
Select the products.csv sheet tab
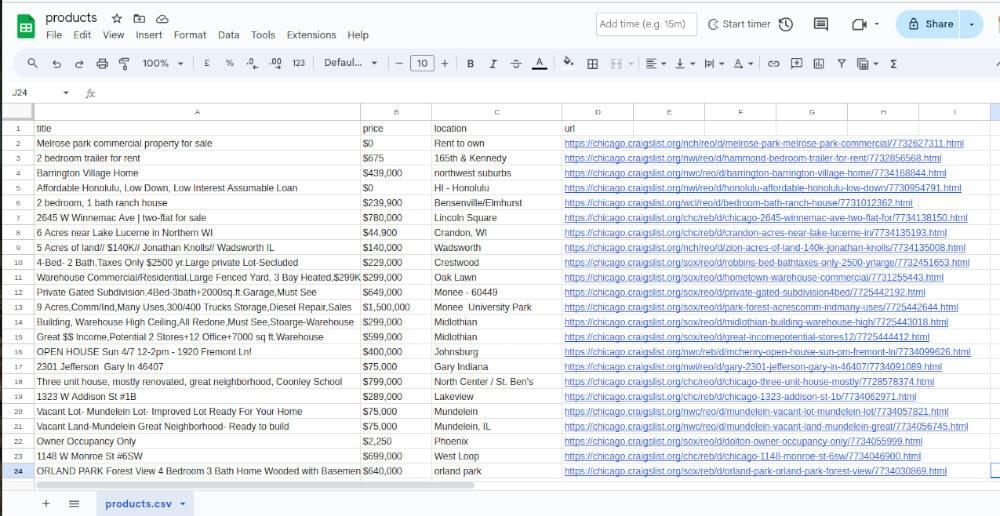point(138,504)
